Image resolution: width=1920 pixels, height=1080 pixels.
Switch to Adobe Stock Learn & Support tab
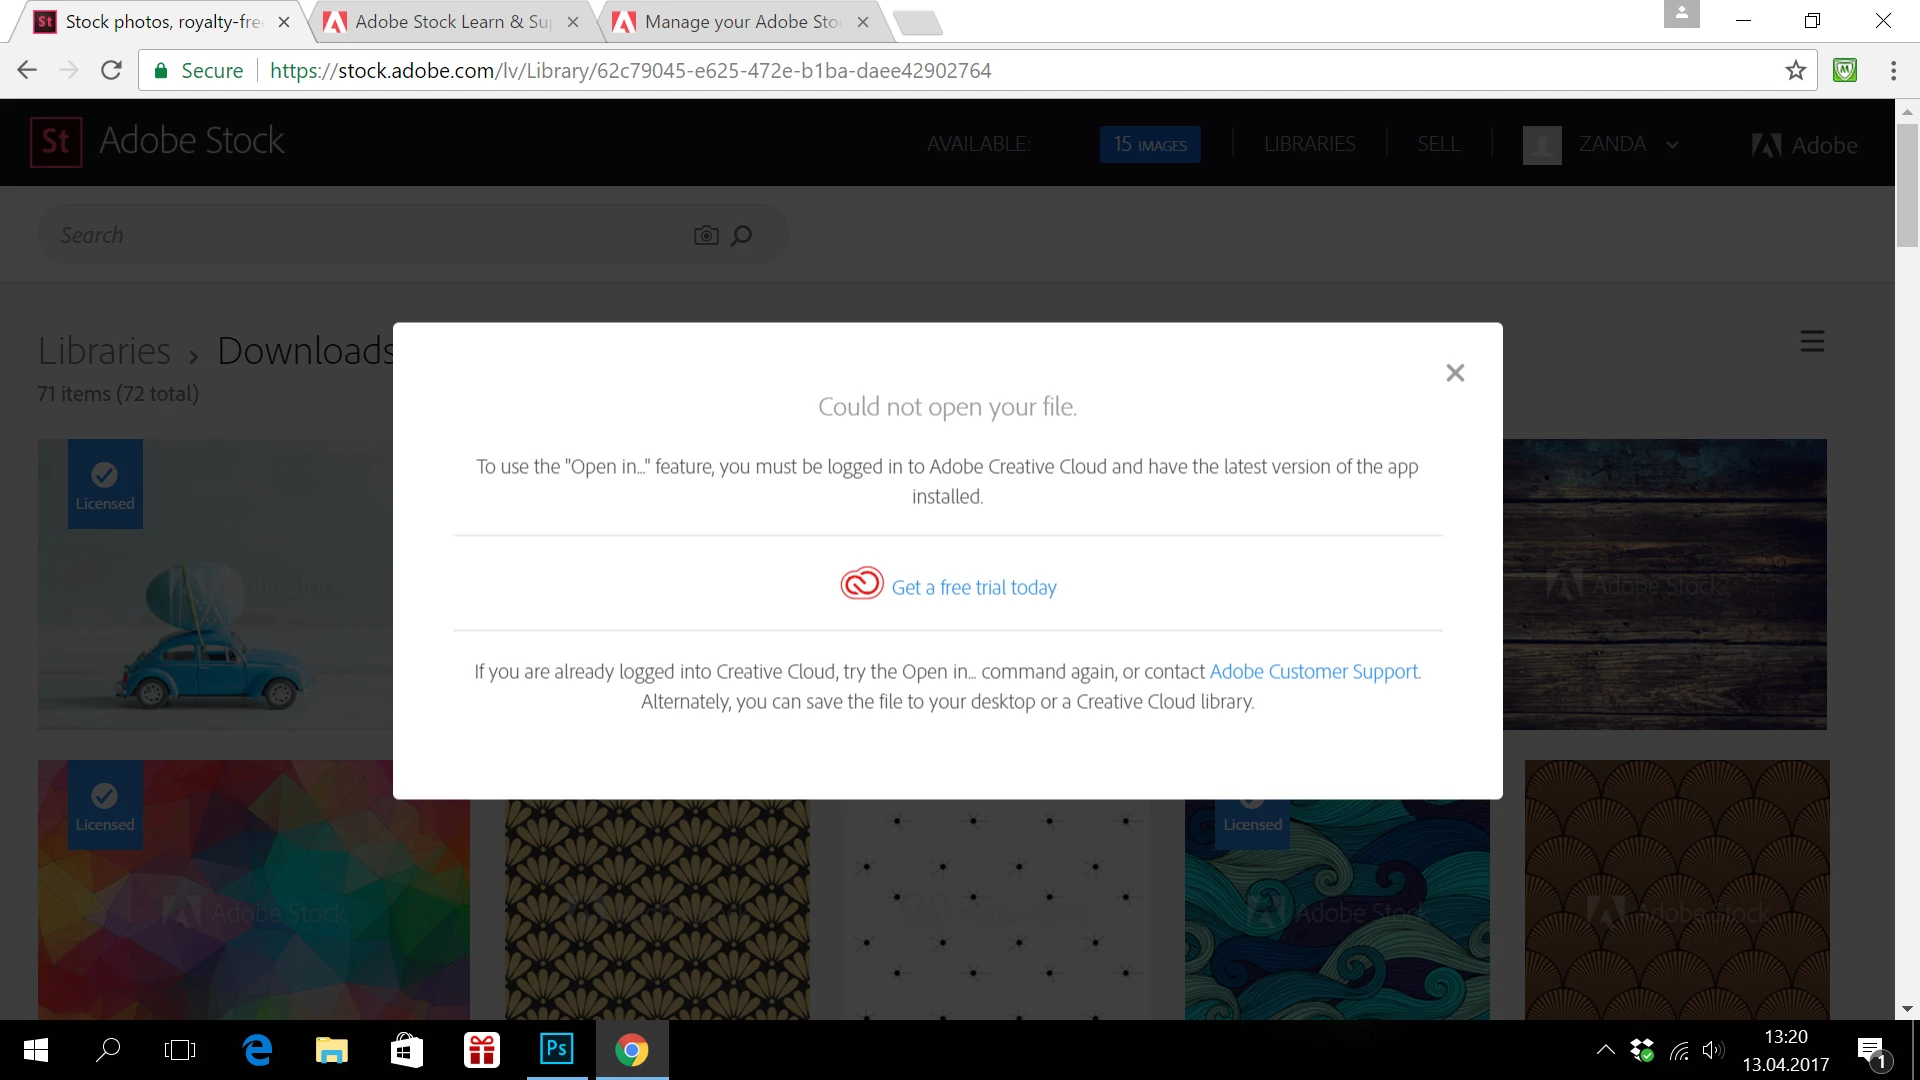[452, 22]
